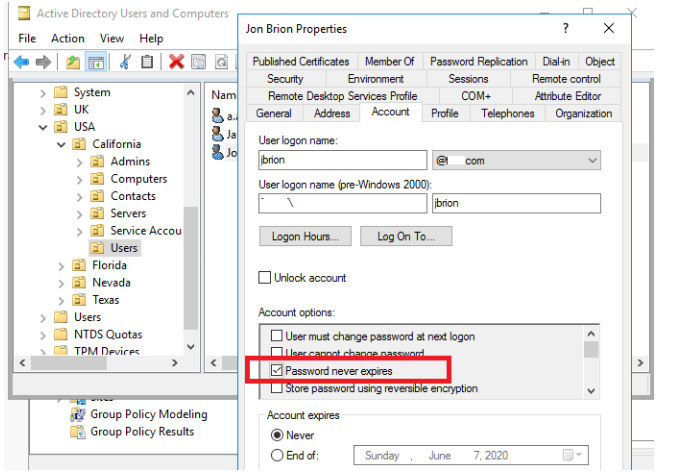Click the red X Delete icon
The height and width of the screenshot is (472, 676).
(176, 62)
